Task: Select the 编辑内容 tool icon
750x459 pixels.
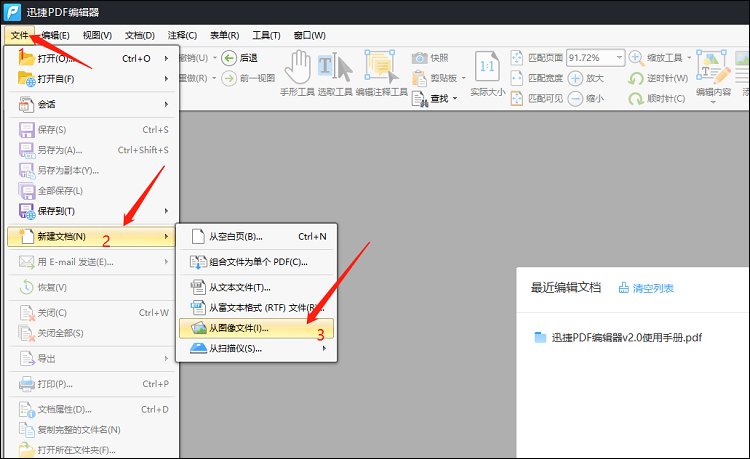Action: [x=713, y=67]
